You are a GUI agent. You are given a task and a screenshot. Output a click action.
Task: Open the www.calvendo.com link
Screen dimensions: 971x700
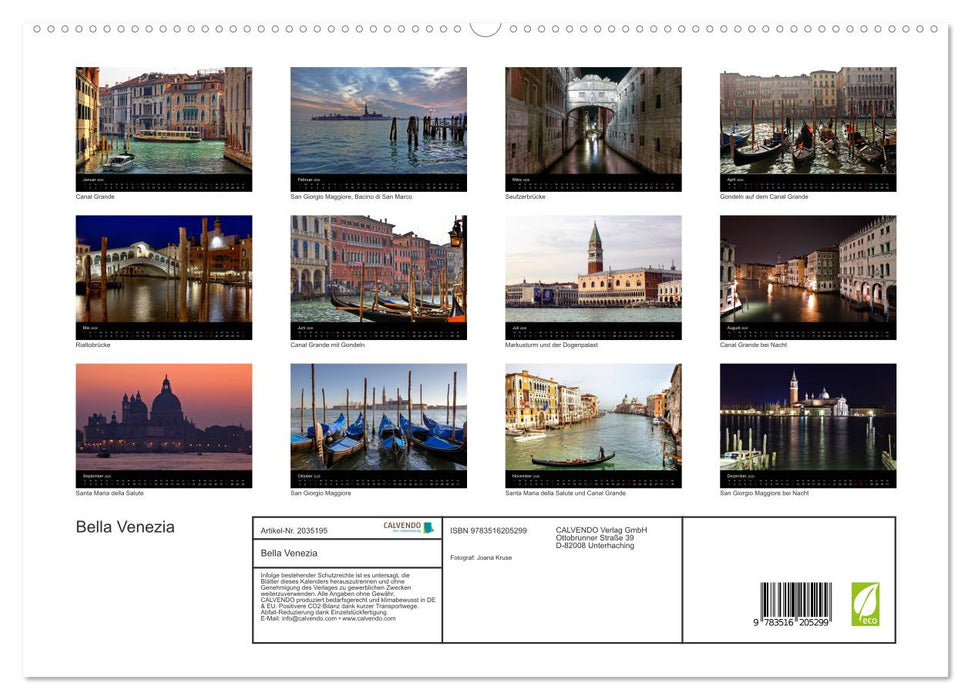point(368,619)
